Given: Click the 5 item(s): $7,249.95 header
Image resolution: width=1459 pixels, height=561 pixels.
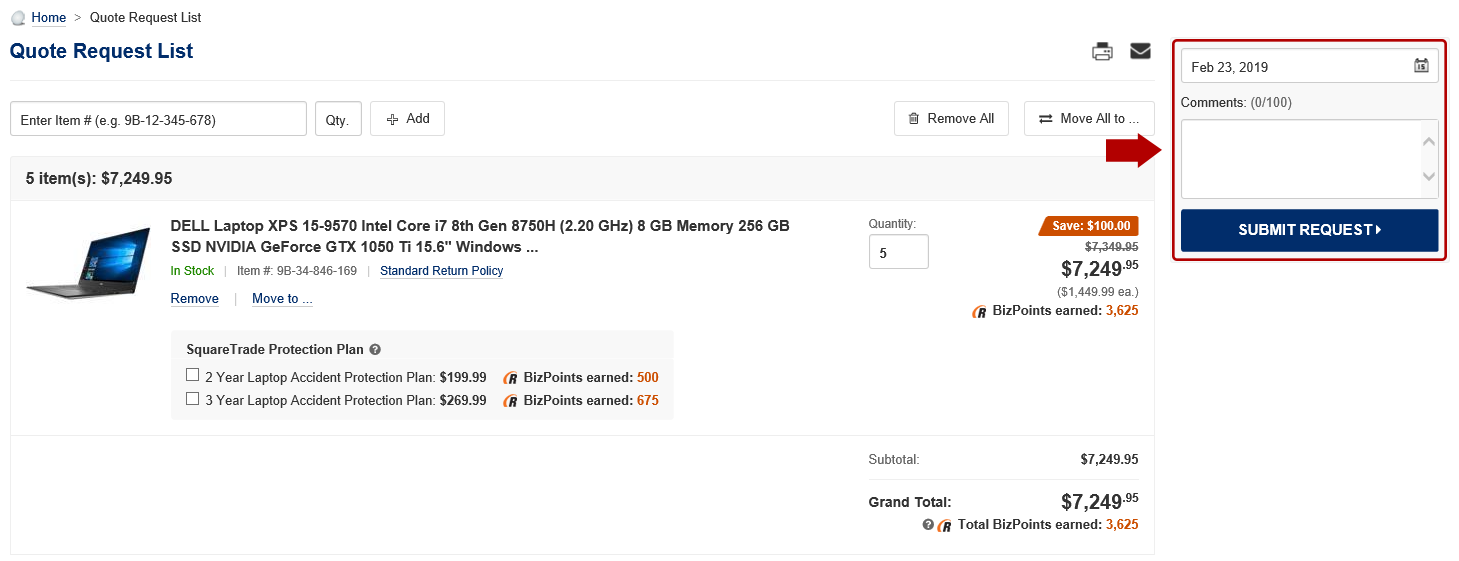Looking at the screenshot, I should (x=99, y=178).
